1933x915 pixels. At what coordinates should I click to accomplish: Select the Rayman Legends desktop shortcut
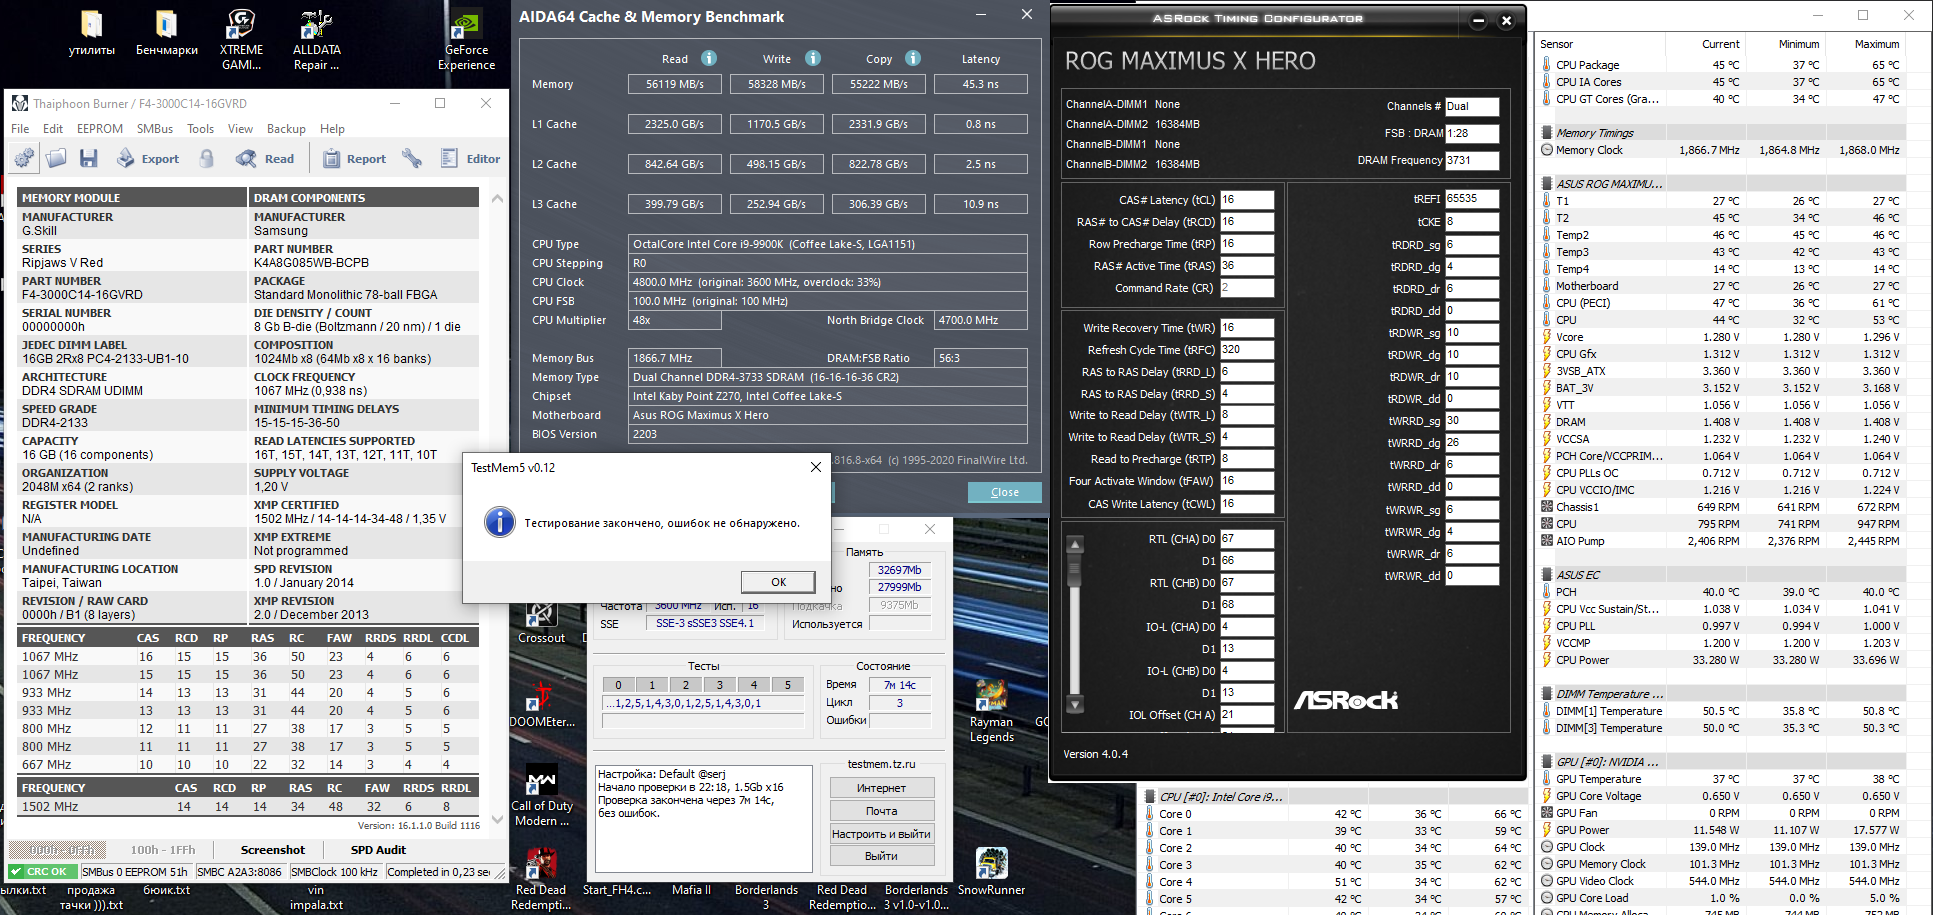pos(991,711)
